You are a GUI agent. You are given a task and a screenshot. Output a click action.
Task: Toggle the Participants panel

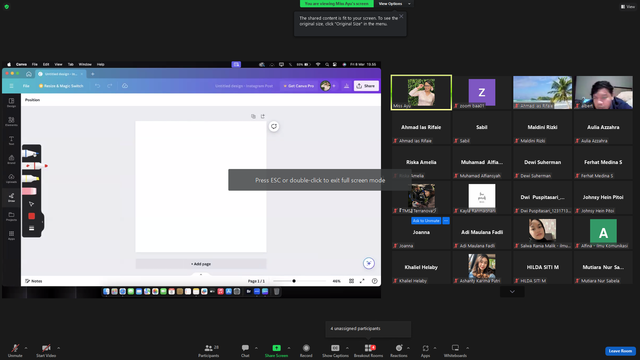tap(209, 350)
